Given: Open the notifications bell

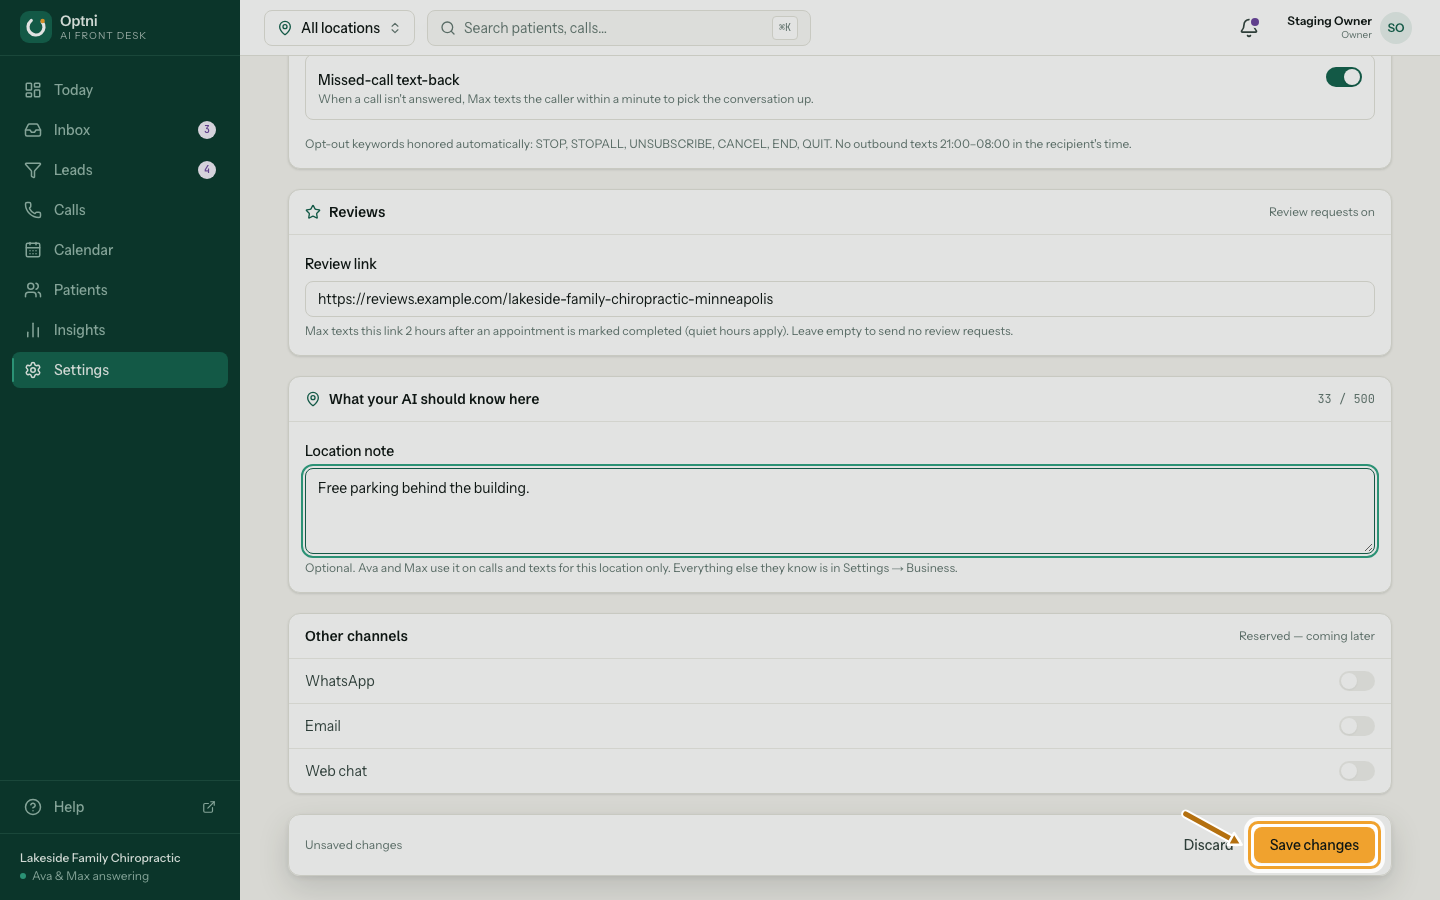Looking at the screenshot, I should (x=1249, y=28).
